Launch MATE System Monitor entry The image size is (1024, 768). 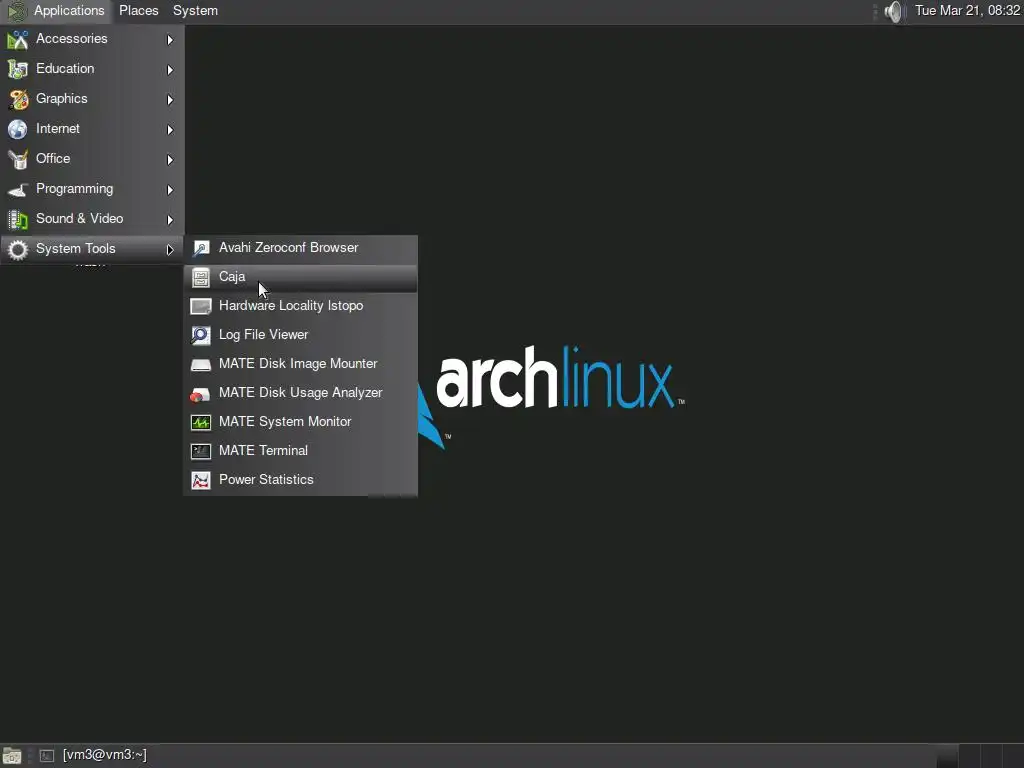(300, 422)
